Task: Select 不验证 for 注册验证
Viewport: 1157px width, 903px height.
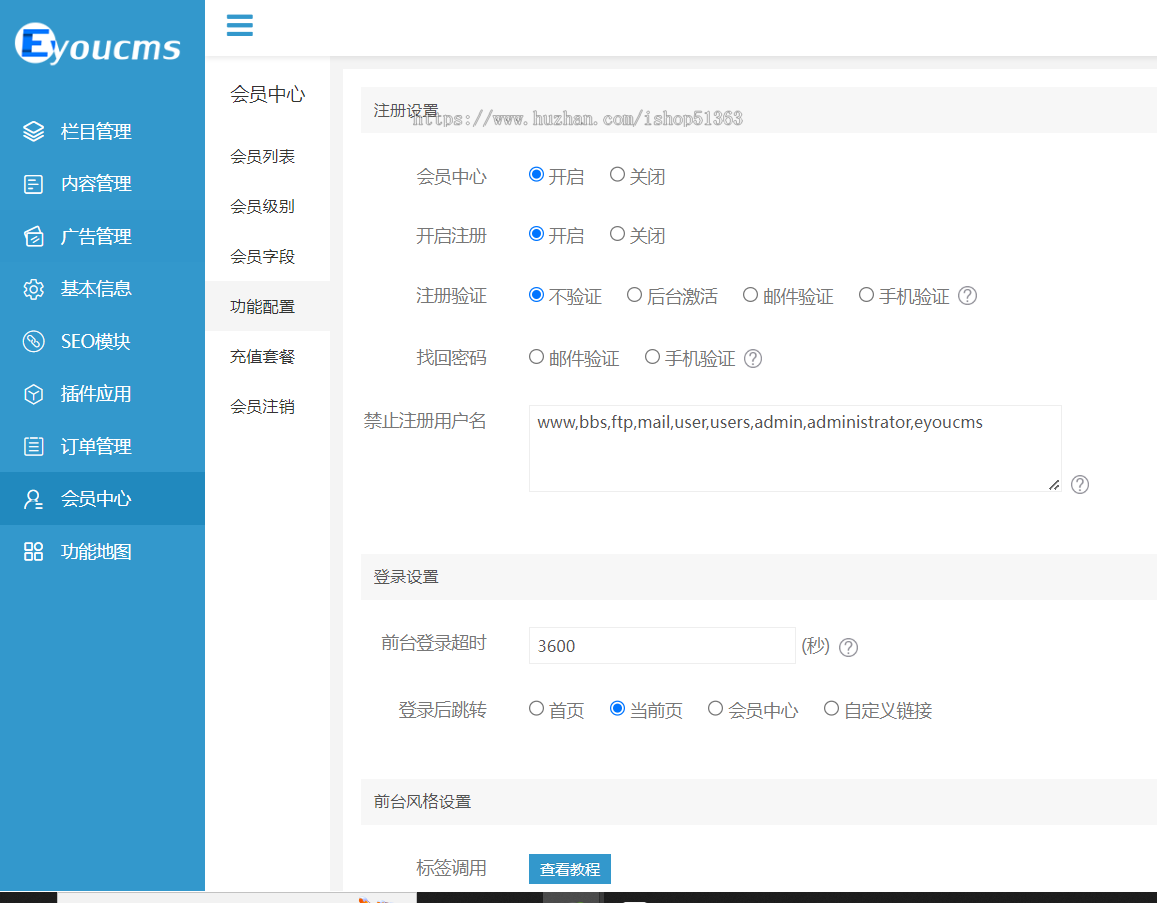Action: point(536,295)
